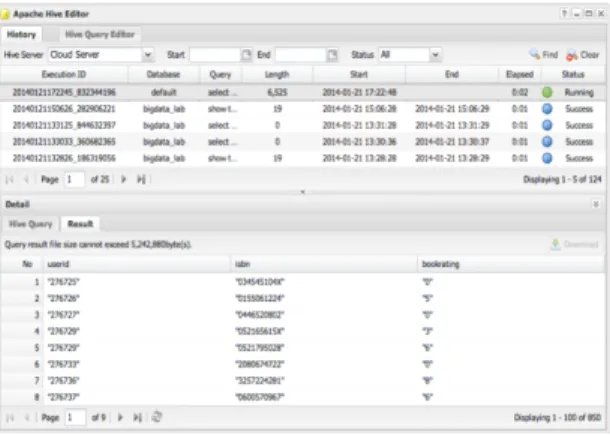This screenshot has width=610, height=435.
Task: Go to first page of history list
Action: pyautogui.click(x=10, y=179)
